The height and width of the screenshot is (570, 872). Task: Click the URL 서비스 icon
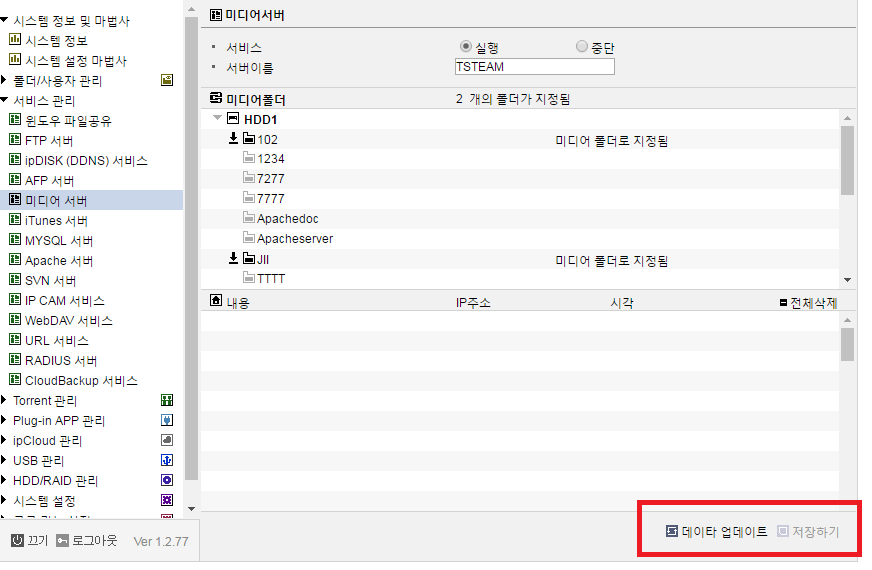pos(15,340)
